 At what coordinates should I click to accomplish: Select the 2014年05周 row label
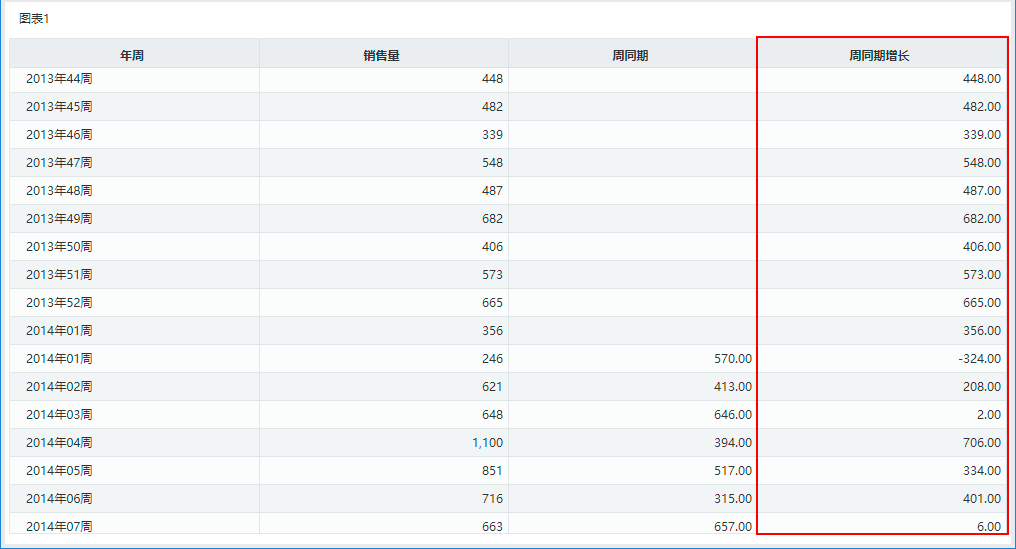[x=59, y=470]
